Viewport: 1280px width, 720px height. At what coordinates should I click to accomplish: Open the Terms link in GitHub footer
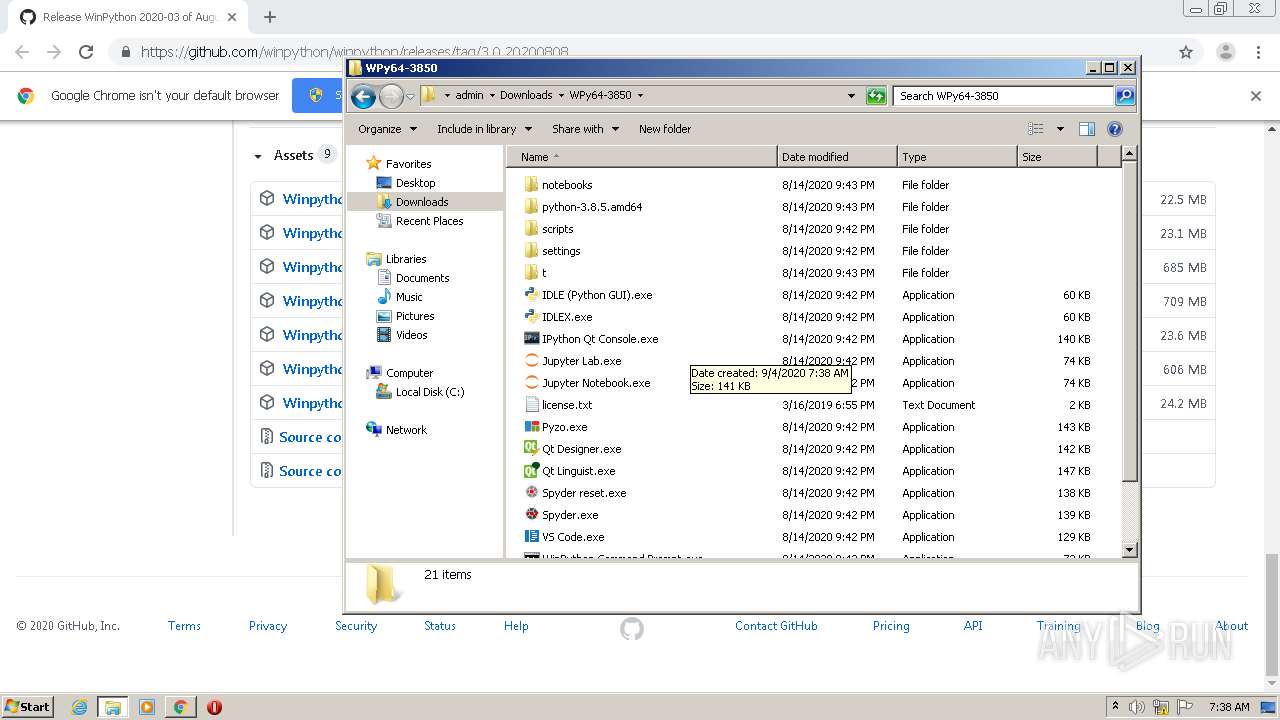pyautogui.click(x=184, y=626)
